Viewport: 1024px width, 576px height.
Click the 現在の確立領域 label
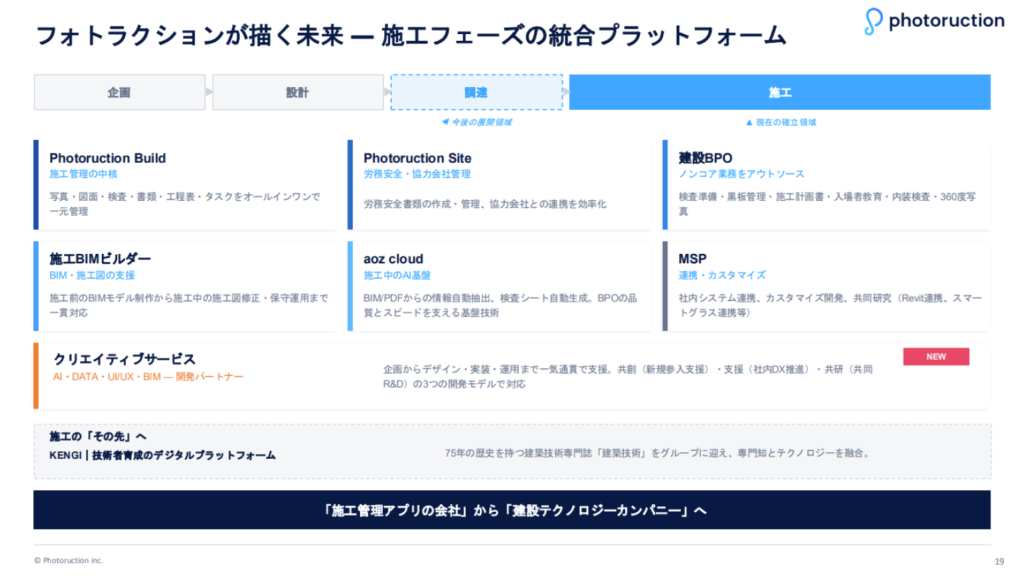click(781, 122)
